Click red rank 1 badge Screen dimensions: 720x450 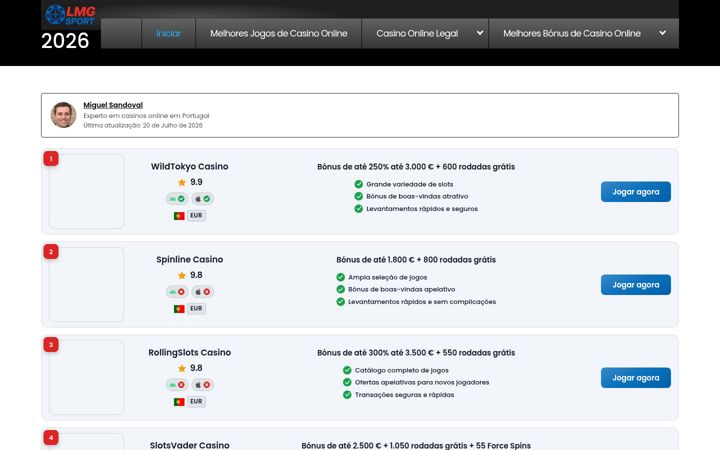tap(51, 158)
